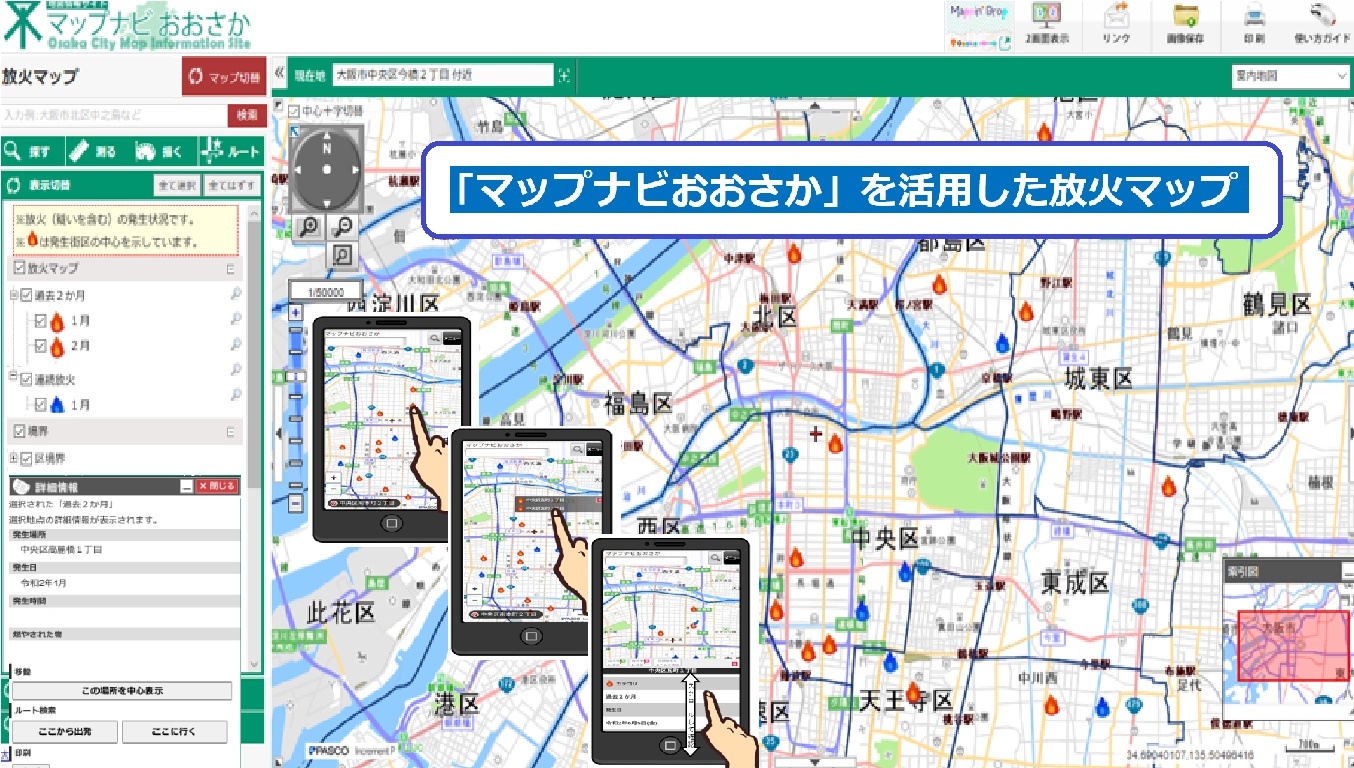Click the ここから出発 button
1354x768 pixels.
point(65,731)
